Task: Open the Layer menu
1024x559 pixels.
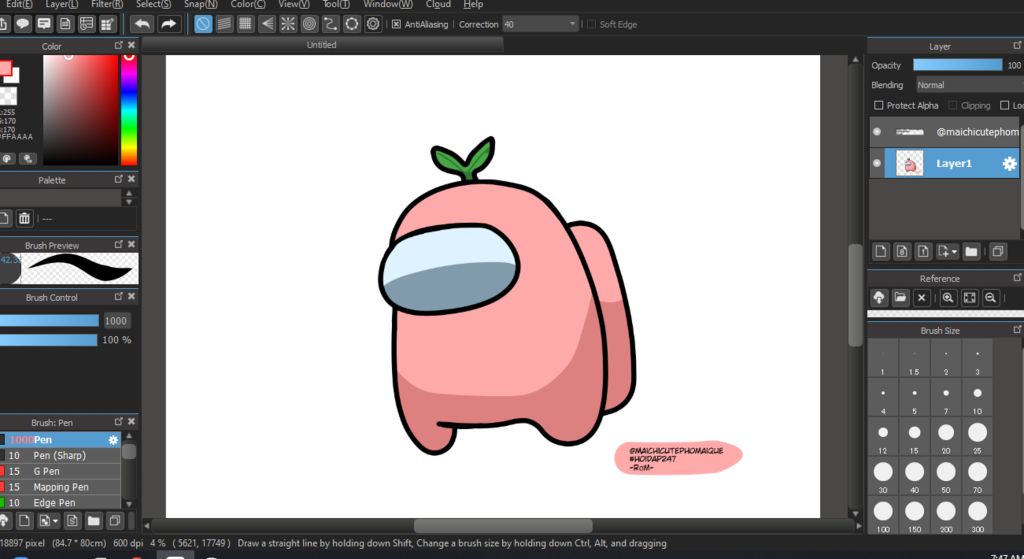Action: 61,5
